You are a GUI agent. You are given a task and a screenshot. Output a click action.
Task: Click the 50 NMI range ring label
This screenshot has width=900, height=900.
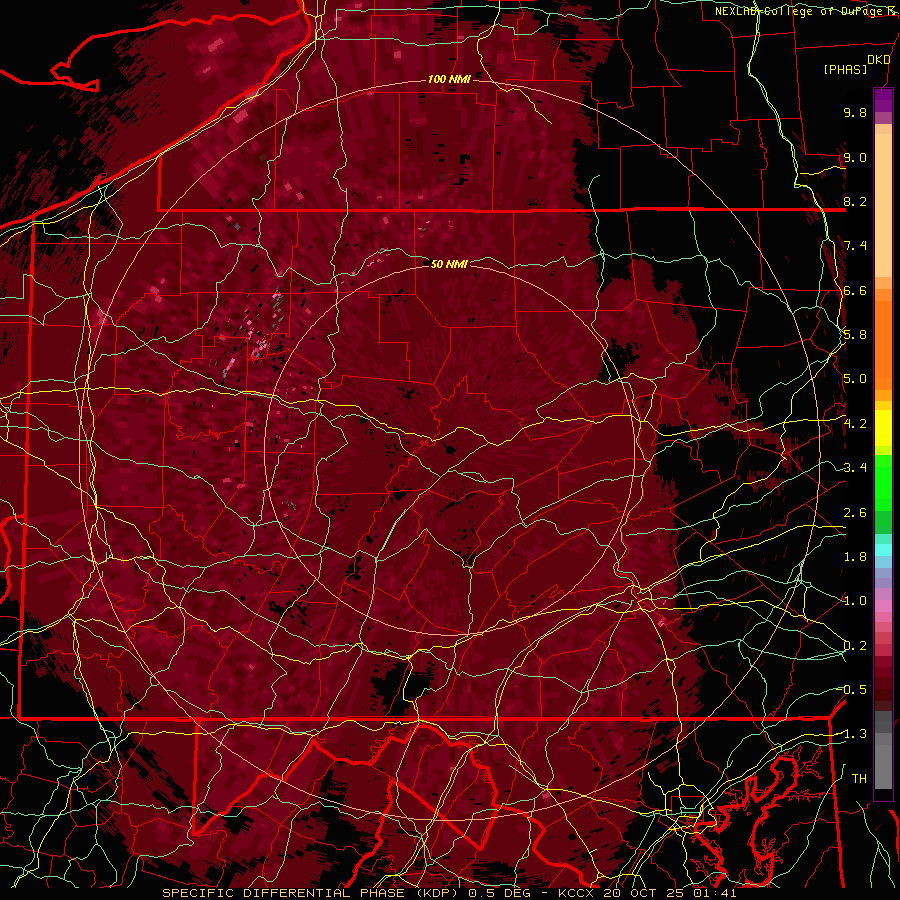point(449,264)
